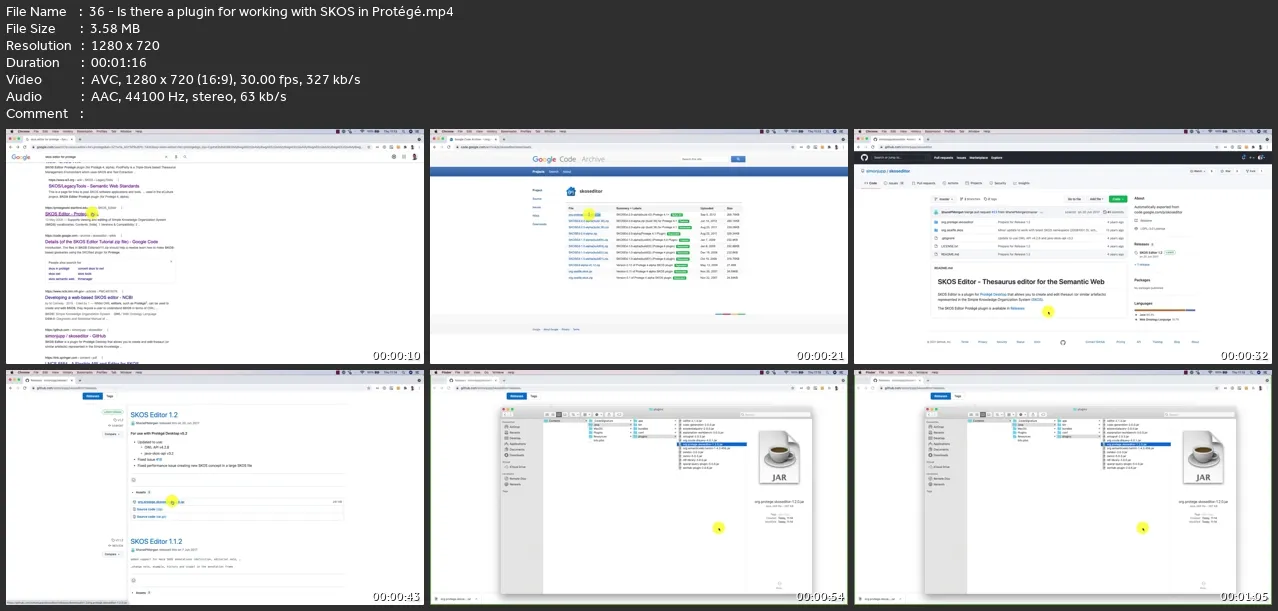Click the 'File' column header in the downloads table
This screenshot has height=611, width=1278.
[571, 208]
